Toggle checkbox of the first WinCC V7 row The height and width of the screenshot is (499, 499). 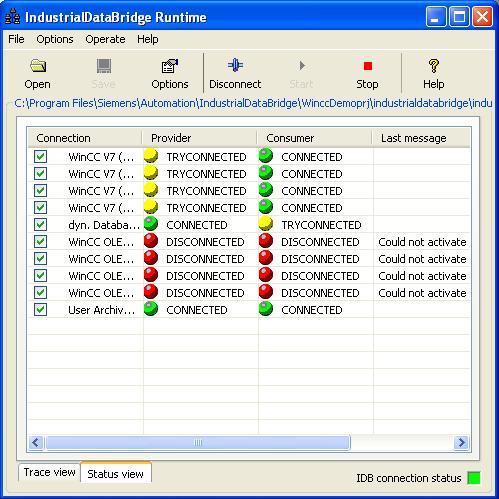click(40, 156)
